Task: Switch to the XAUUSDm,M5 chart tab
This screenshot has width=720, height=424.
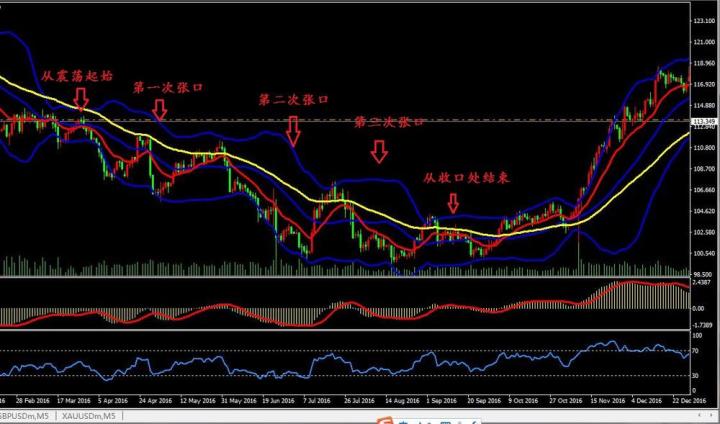Action: [89, 416]
